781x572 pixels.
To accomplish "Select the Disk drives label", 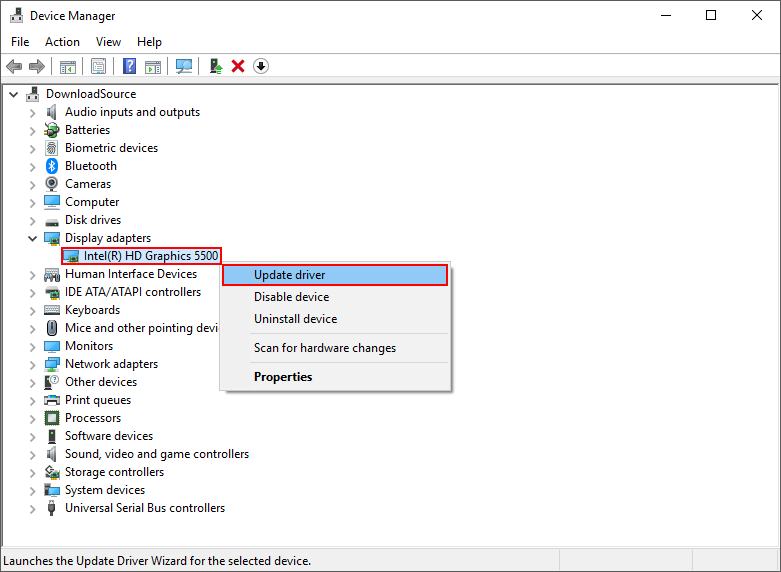I will coord(93,220).
